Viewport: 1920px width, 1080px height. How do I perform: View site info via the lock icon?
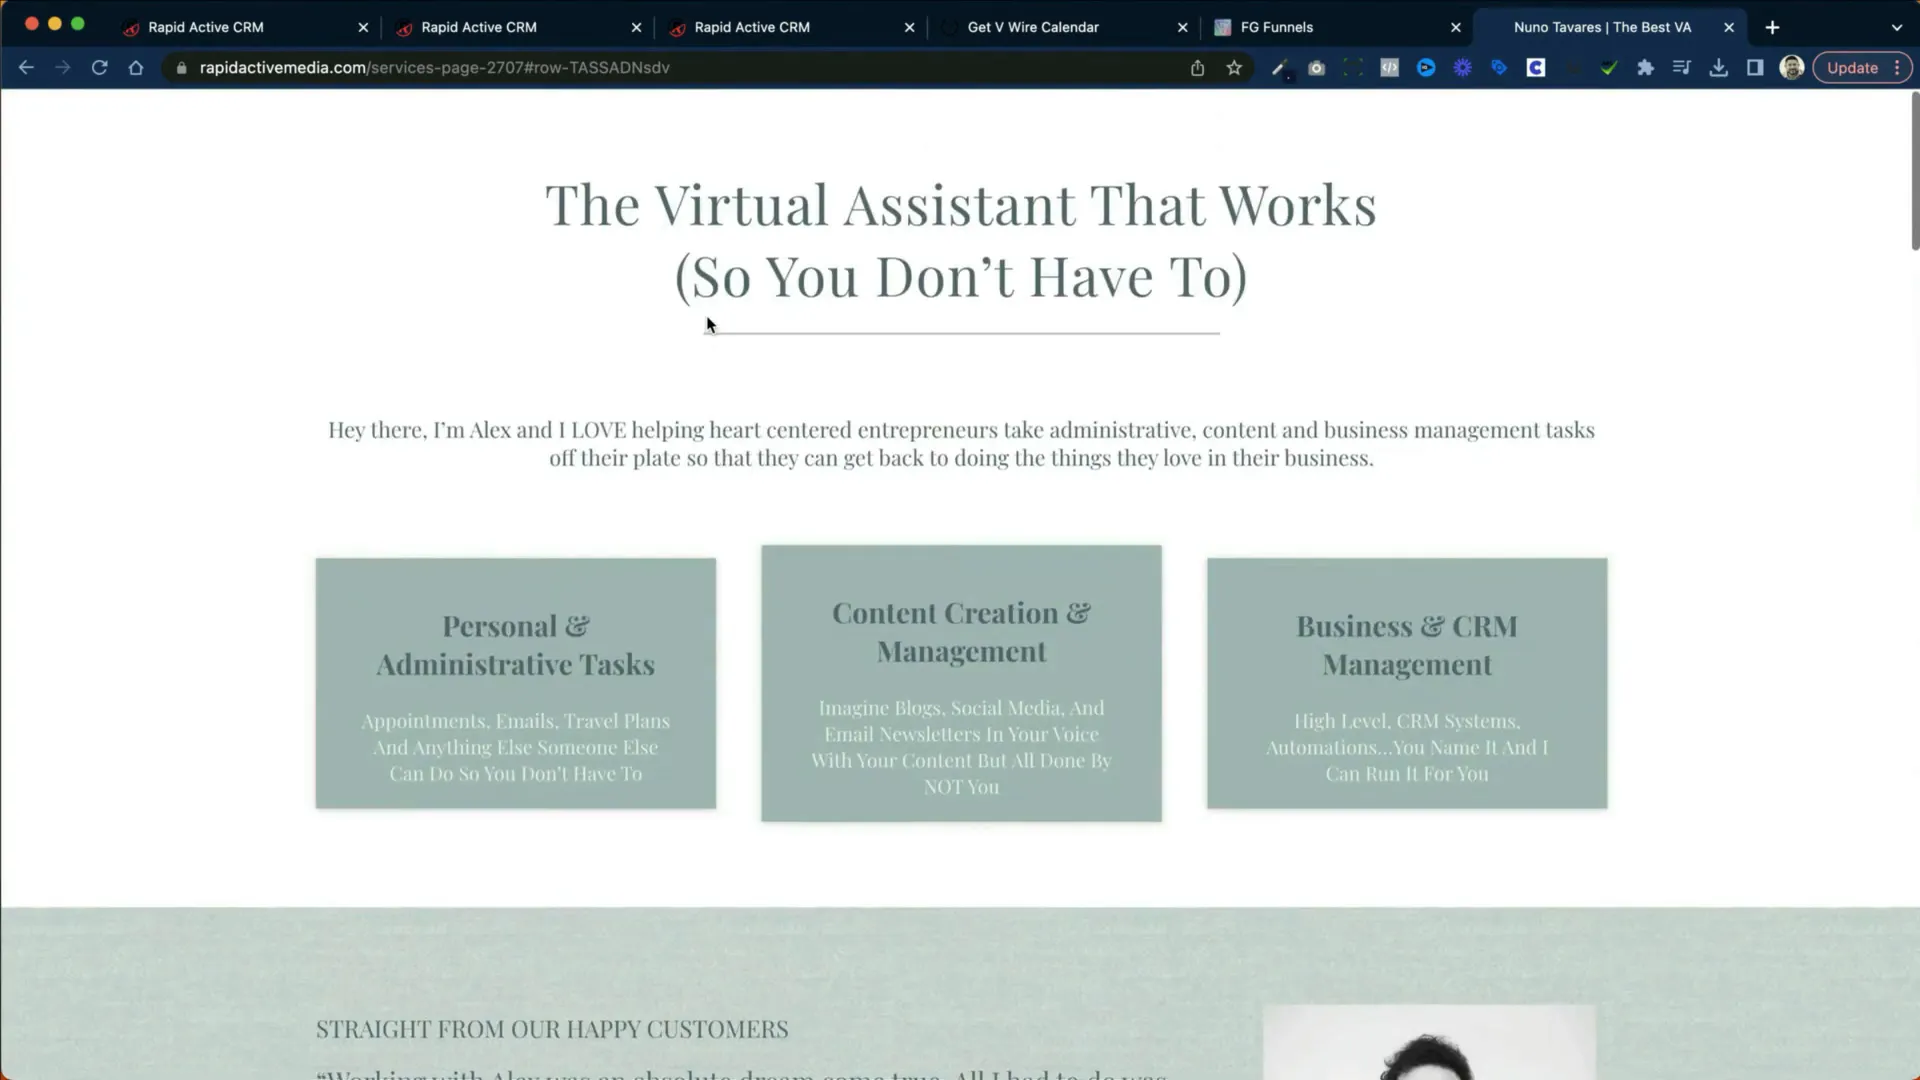pos(181,68)
